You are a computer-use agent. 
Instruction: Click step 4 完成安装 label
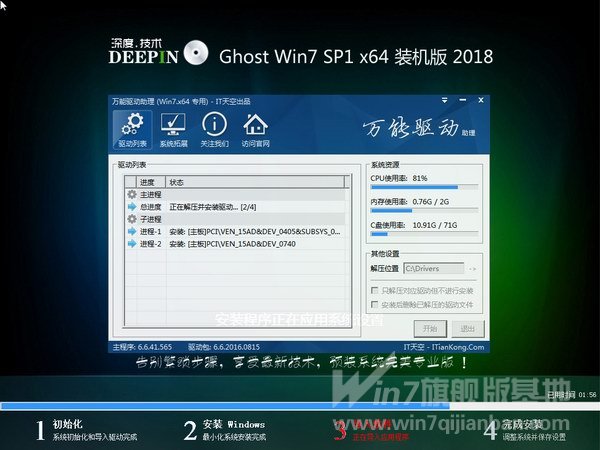(522, 424)
